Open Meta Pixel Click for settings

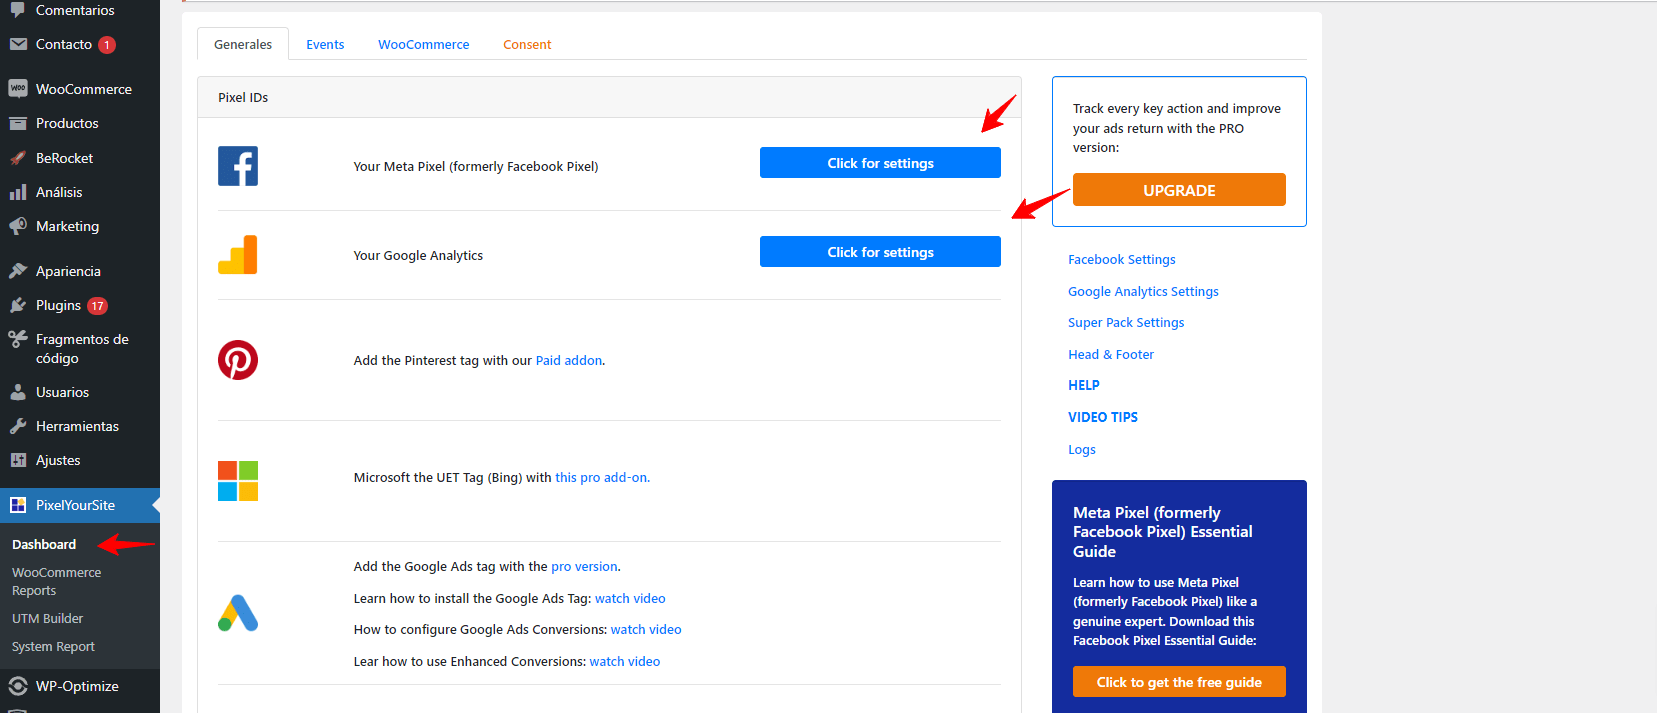880,163
